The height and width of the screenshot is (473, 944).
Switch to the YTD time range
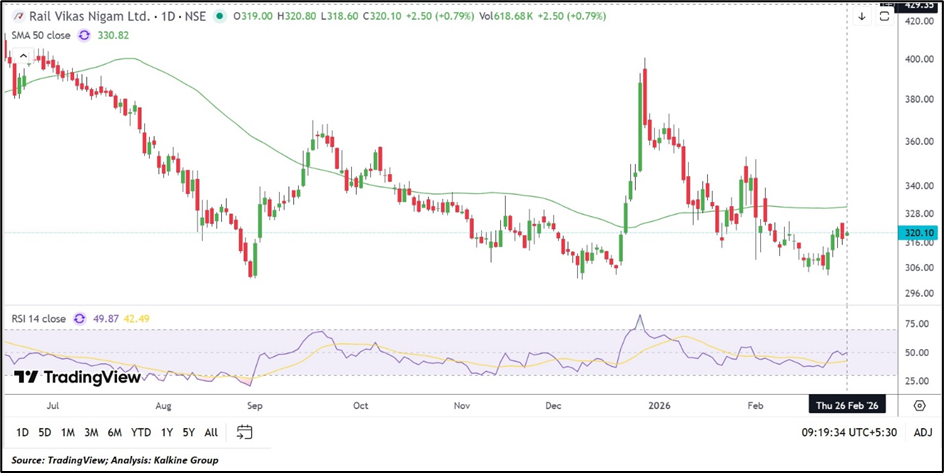point(141,432)
